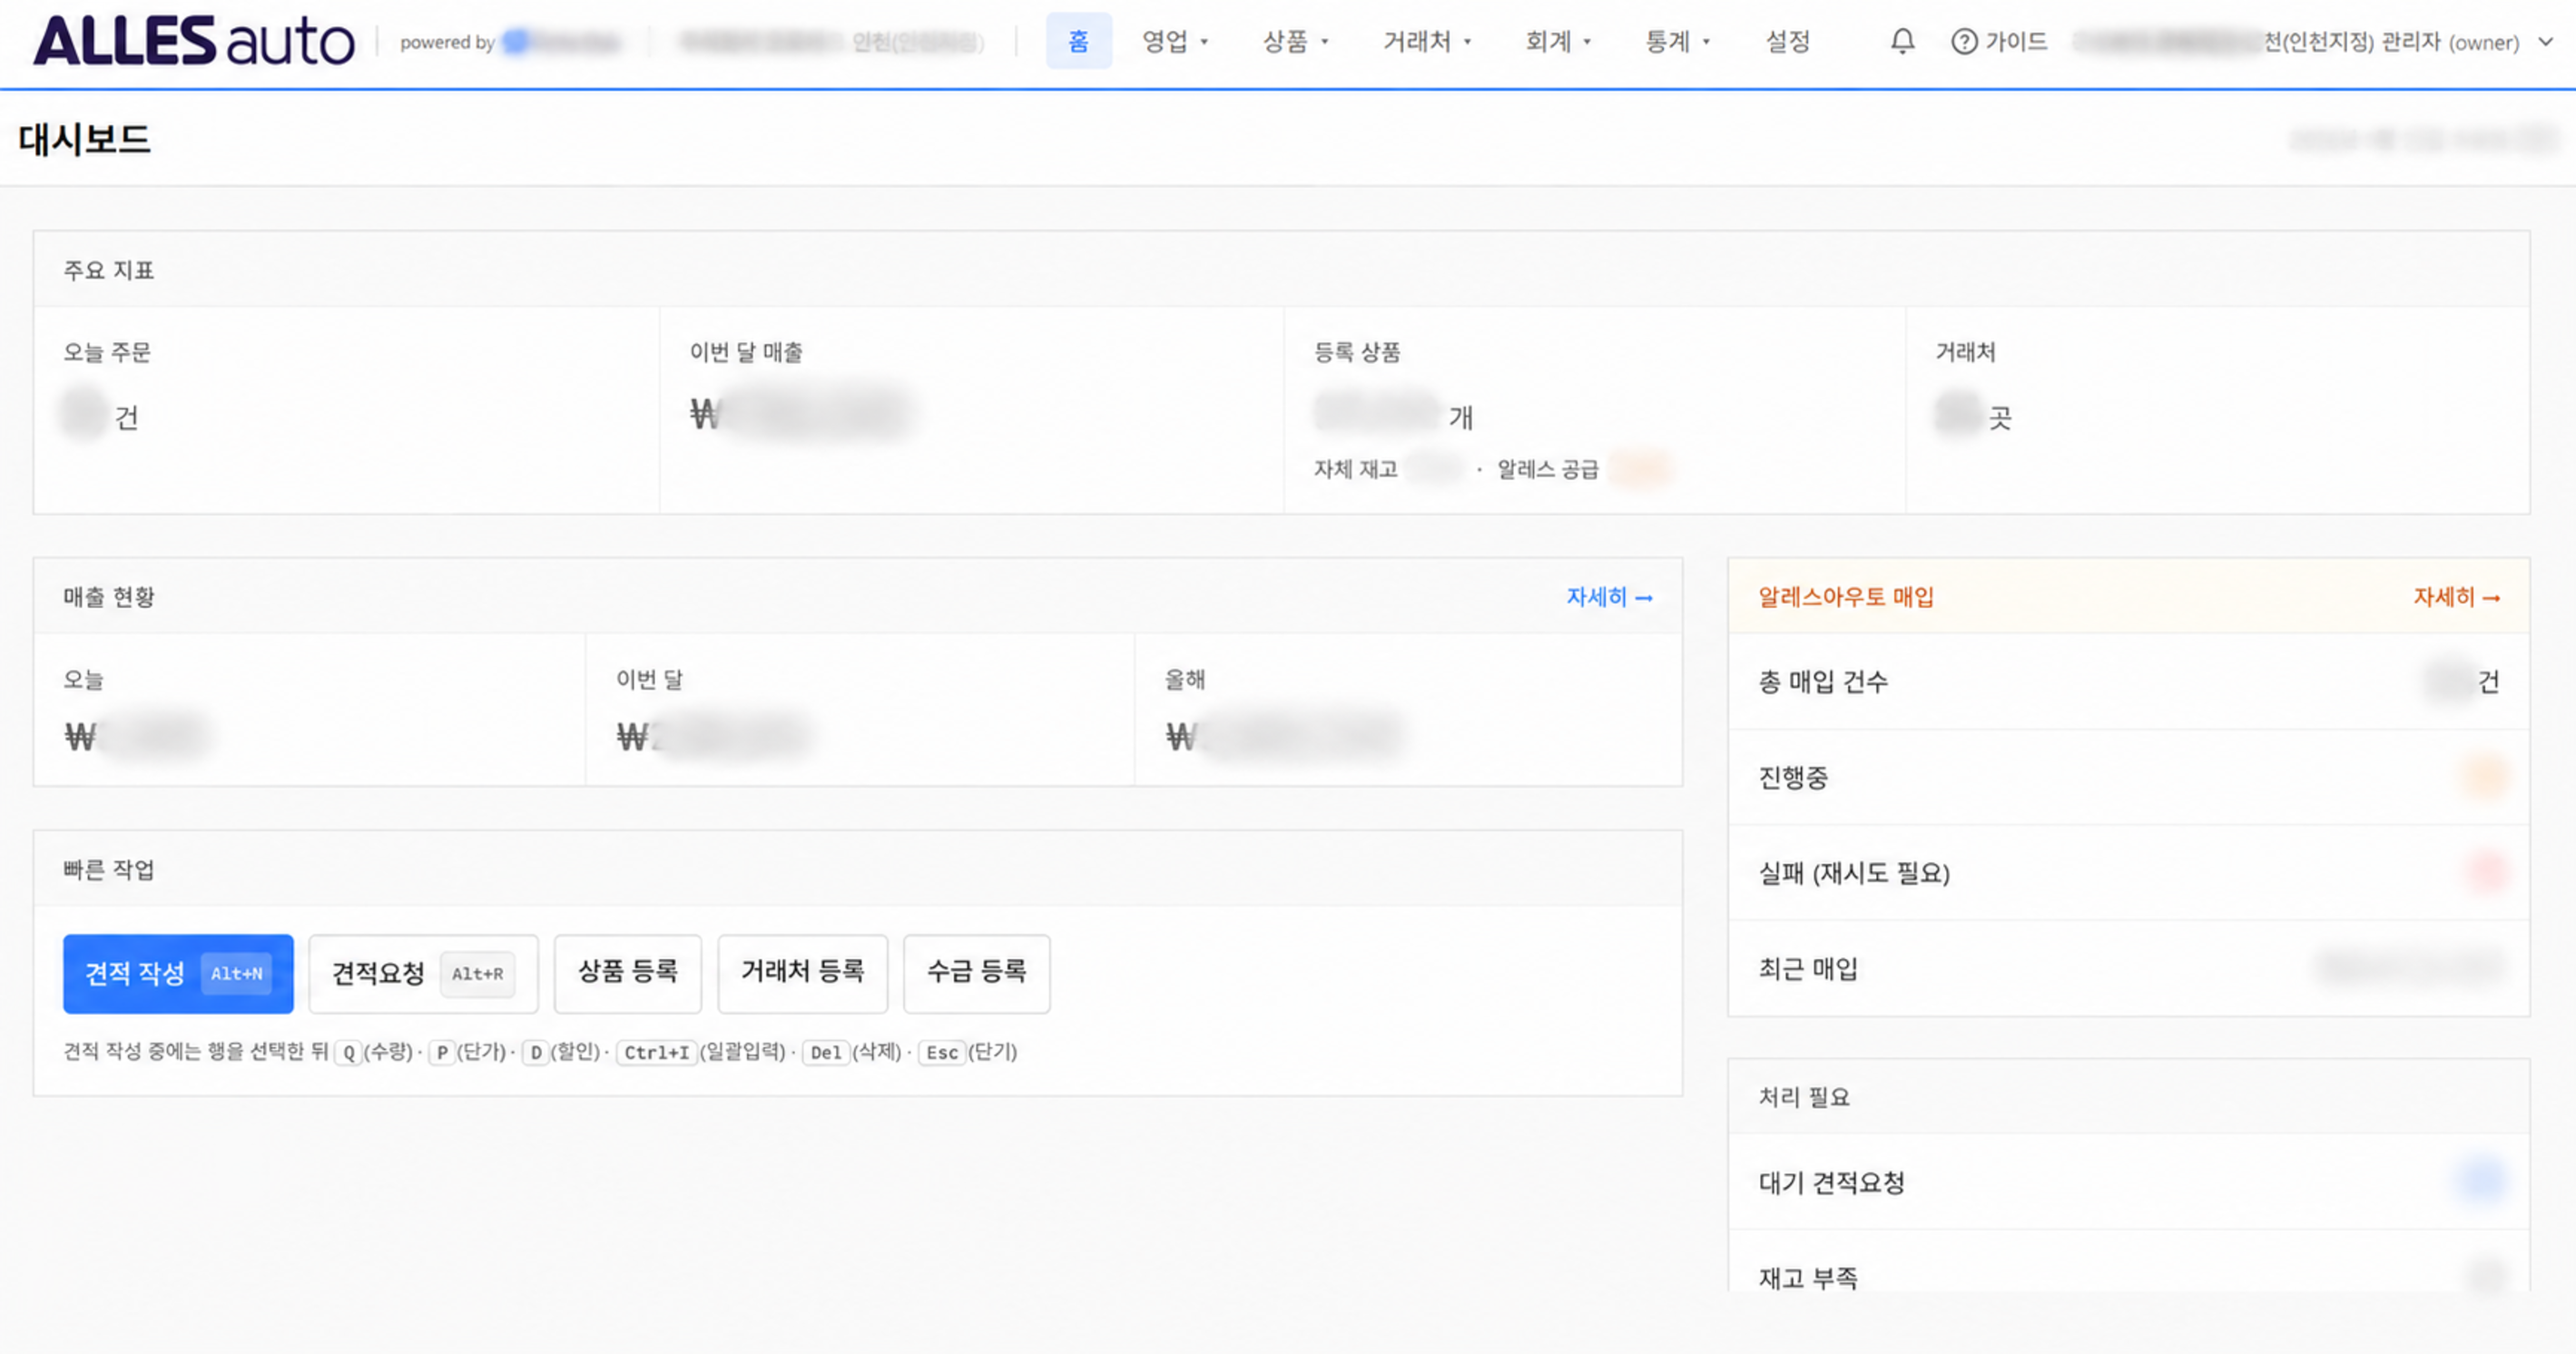The width and height of the screenshot is (2576, 1354).
Task: Open the 설정 menu item
Action: pyautogui.click(x=1787, y=41)
